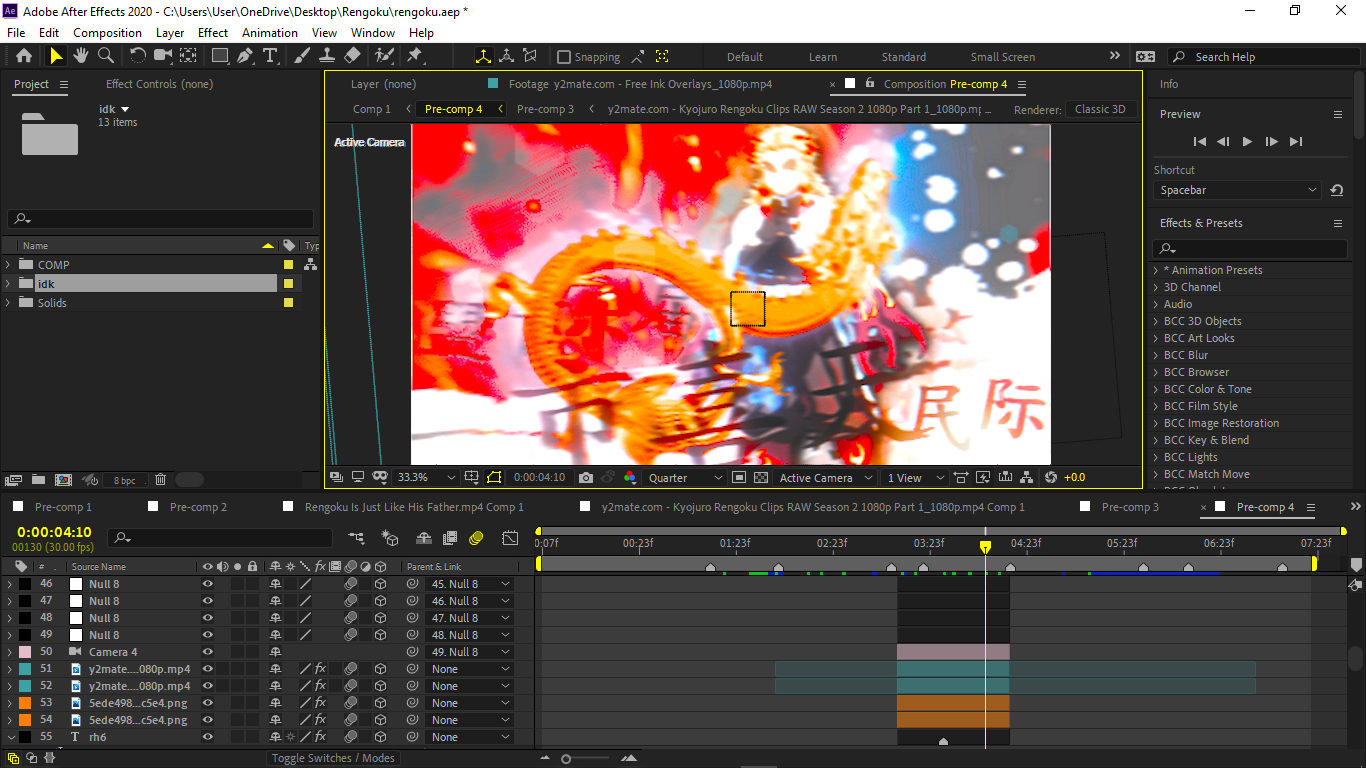This screenshot has height=768, width=1366.
Task: Reset exposure in the viewer footer
Action: (1051, 478)
